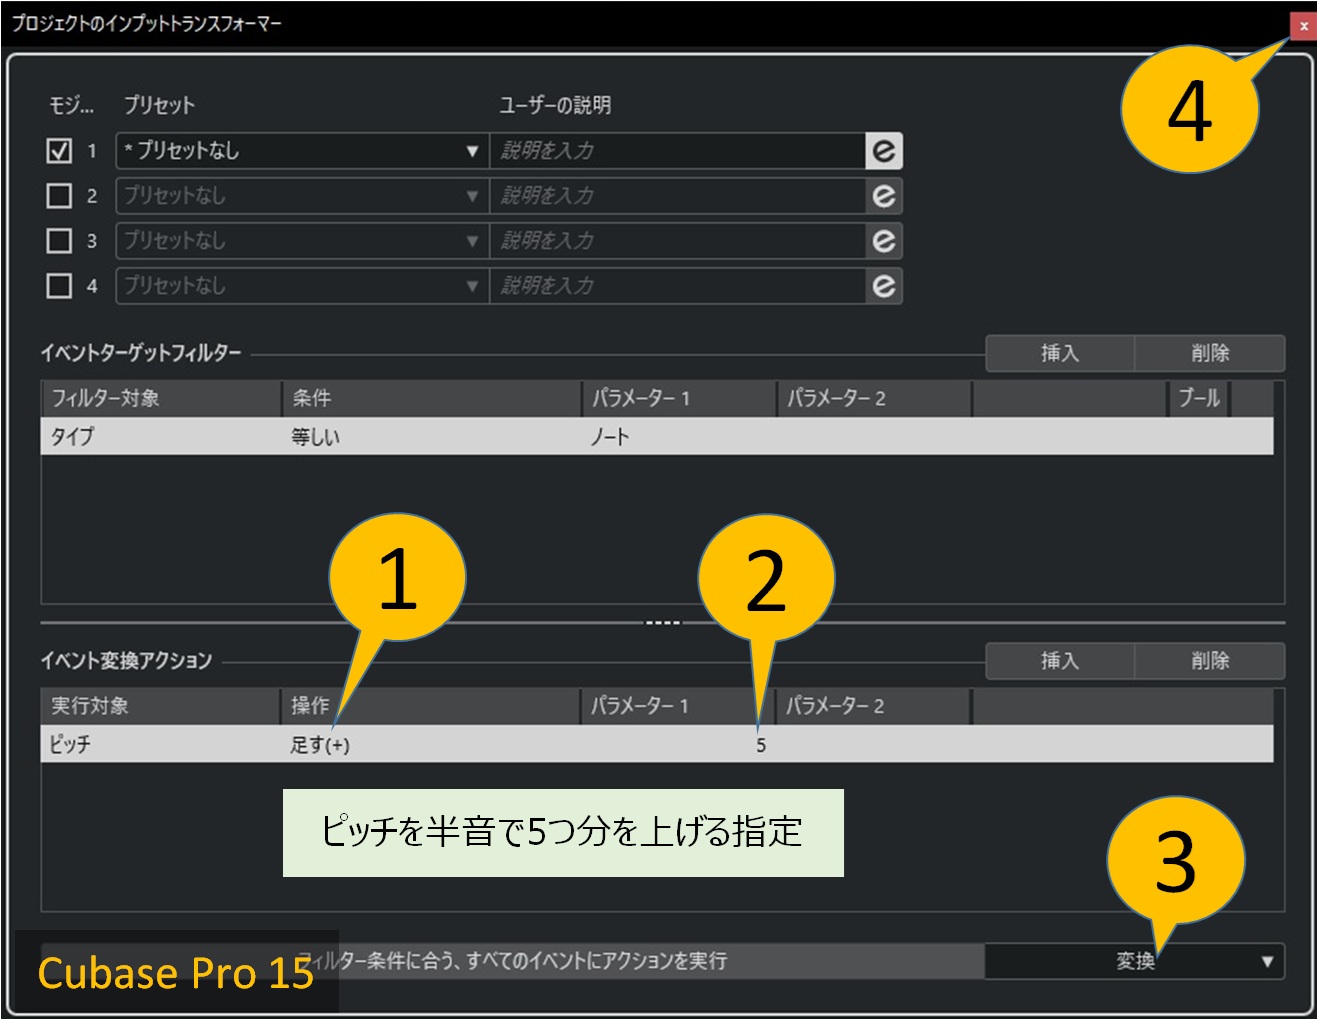Click 削除 in the event target filter section
The image size is (1317, 1019).
point(1209,353)
